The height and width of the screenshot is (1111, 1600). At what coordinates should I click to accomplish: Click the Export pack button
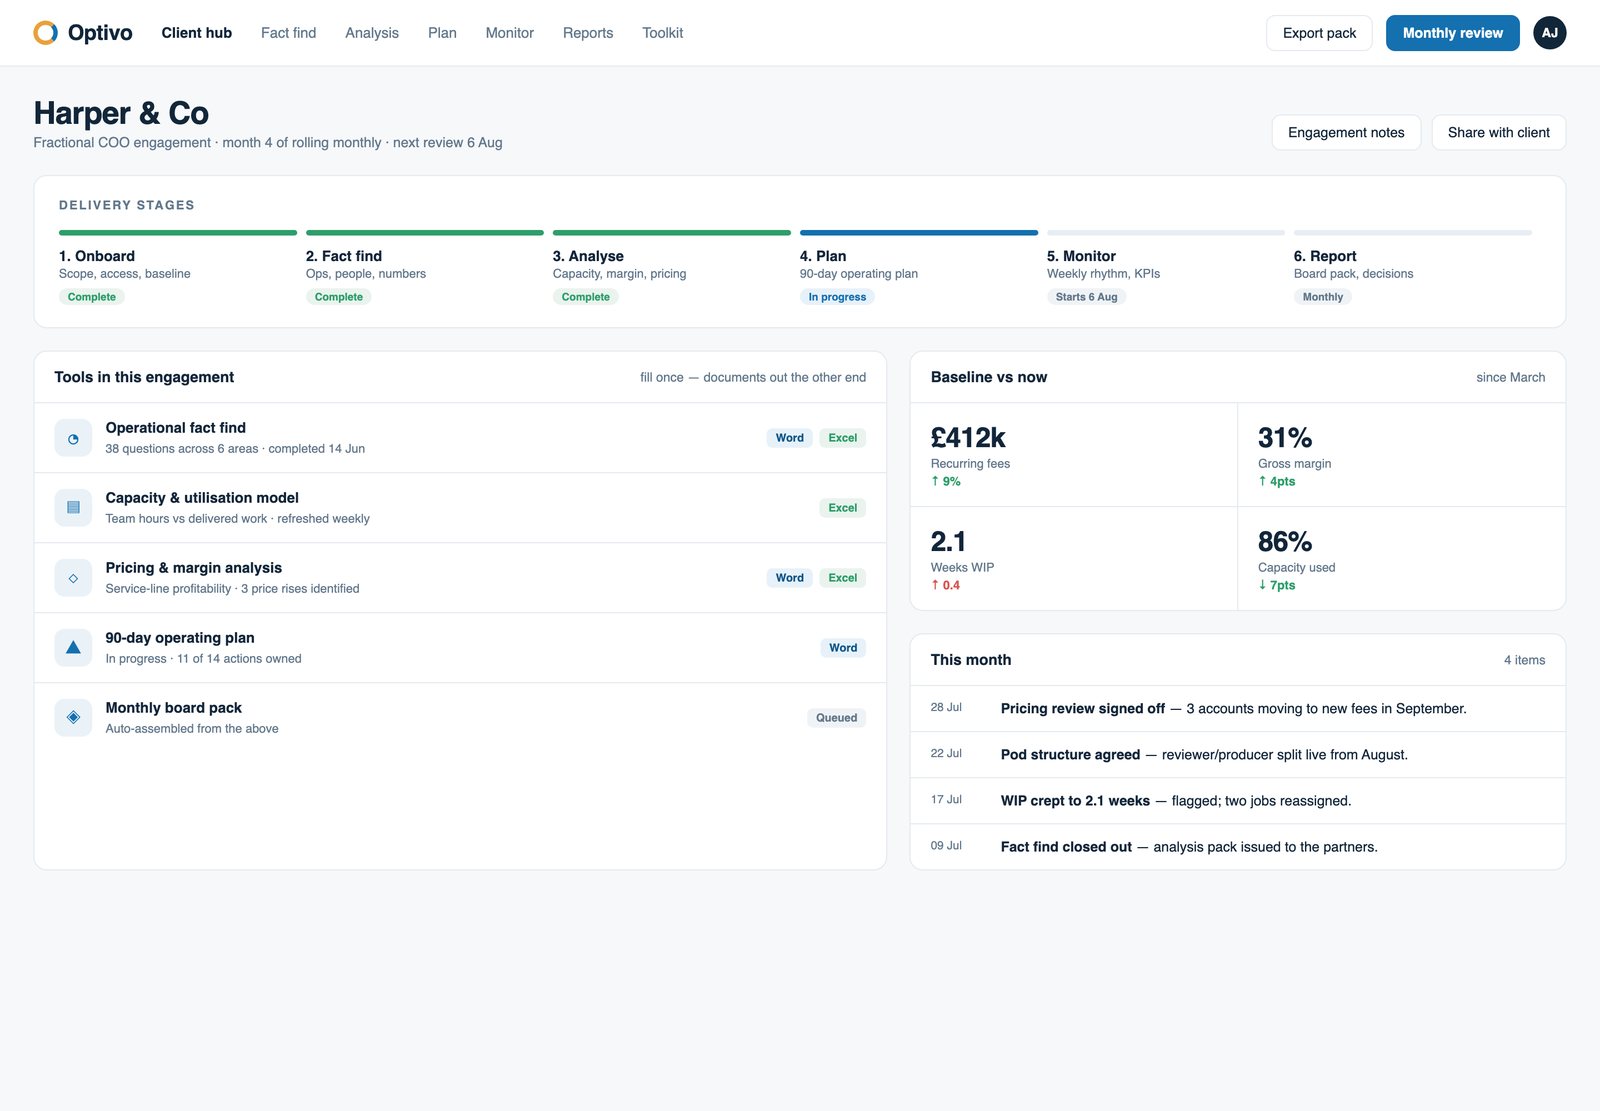click(1319, 33)
